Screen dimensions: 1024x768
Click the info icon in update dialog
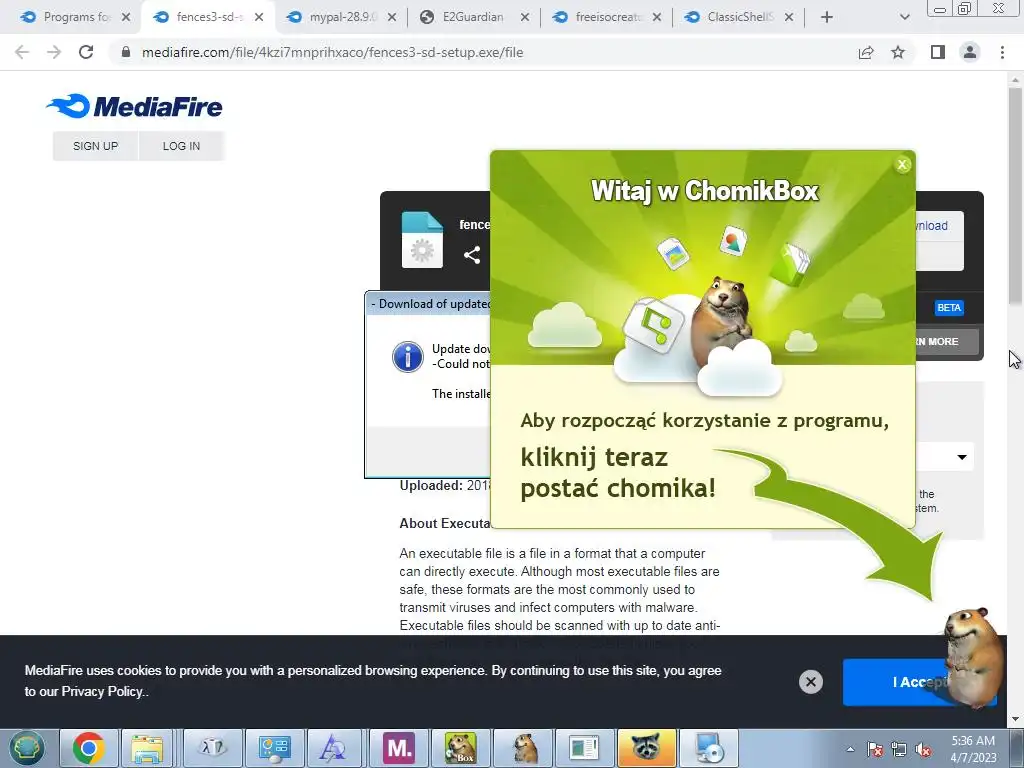pyautogui.click(x=408, y=357)
